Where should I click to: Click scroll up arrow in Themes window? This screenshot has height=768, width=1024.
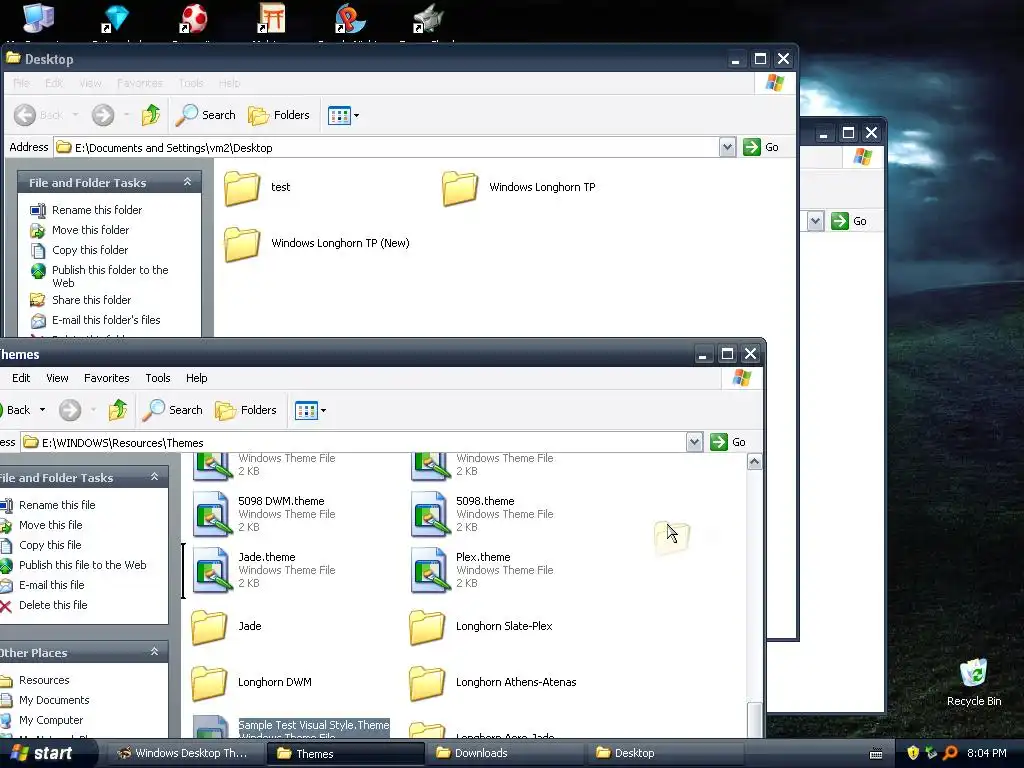point(754,462)
